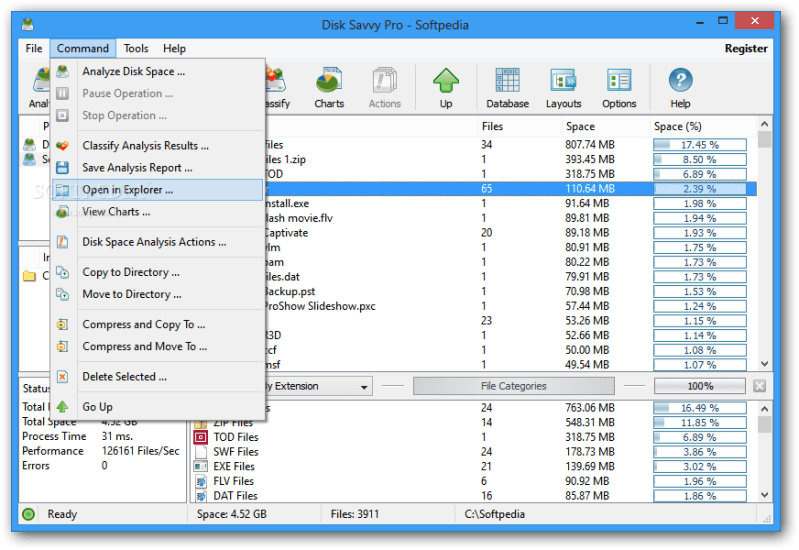
Task: Choose Copy to Directory menu entry
Action: 157,272
